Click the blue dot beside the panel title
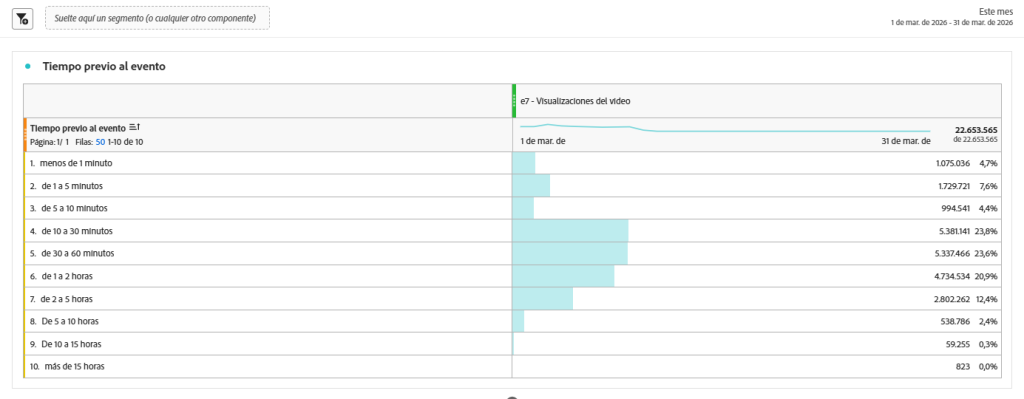This screenshot has width=1024, height=399. point(27,67)
